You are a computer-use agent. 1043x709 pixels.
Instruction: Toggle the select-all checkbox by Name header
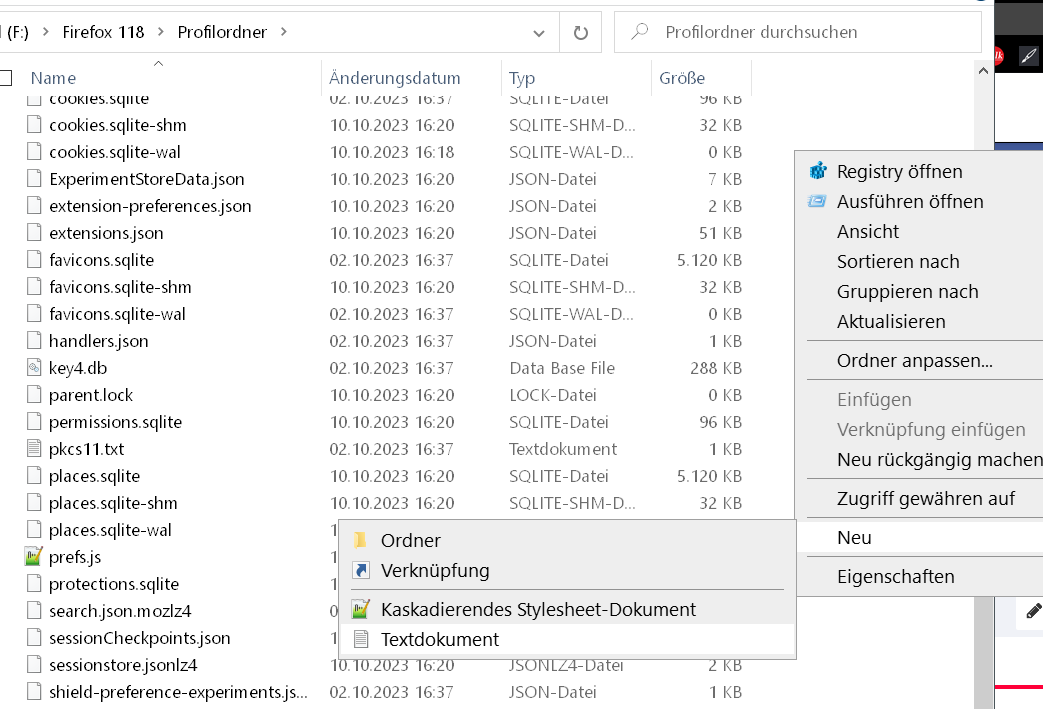coord(5,78)
